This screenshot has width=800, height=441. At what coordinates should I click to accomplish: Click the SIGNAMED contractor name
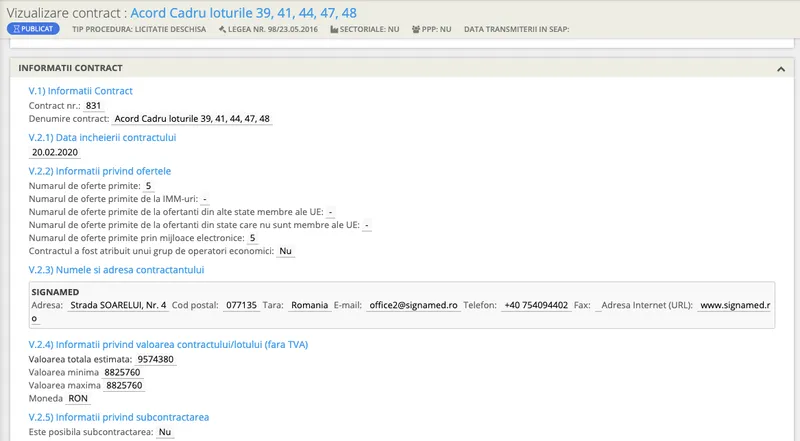coord(55,290)
